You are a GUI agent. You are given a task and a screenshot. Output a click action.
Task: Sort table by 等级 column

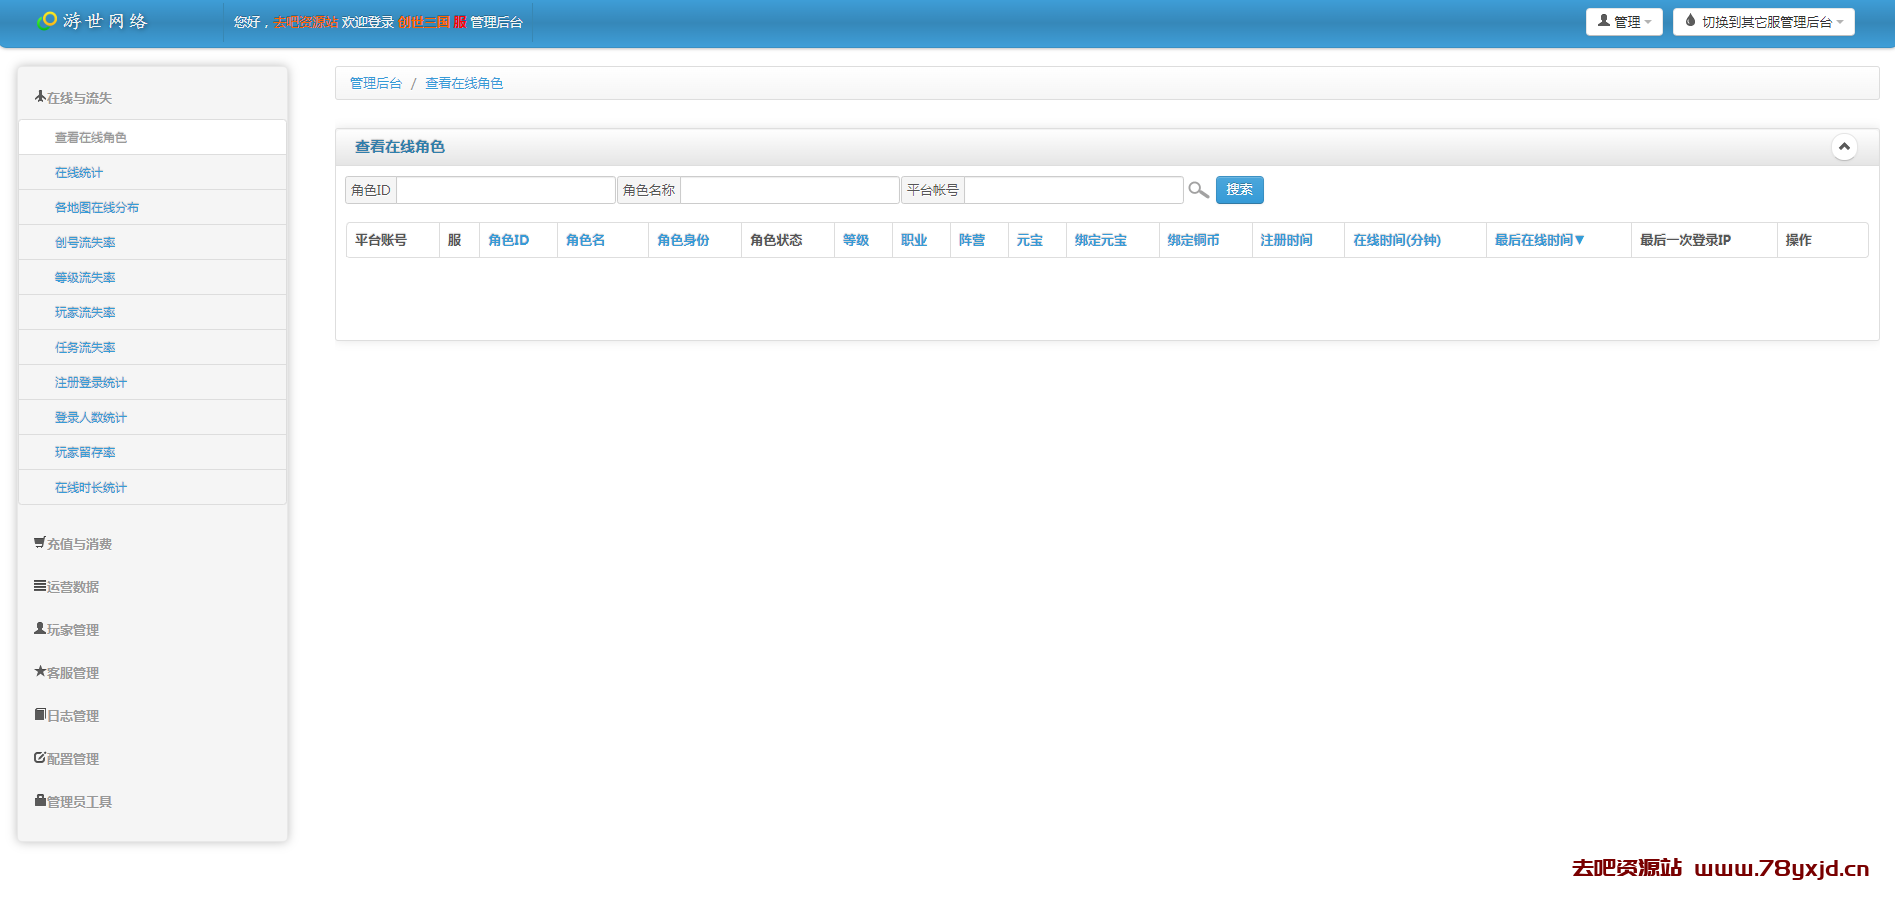855,240
